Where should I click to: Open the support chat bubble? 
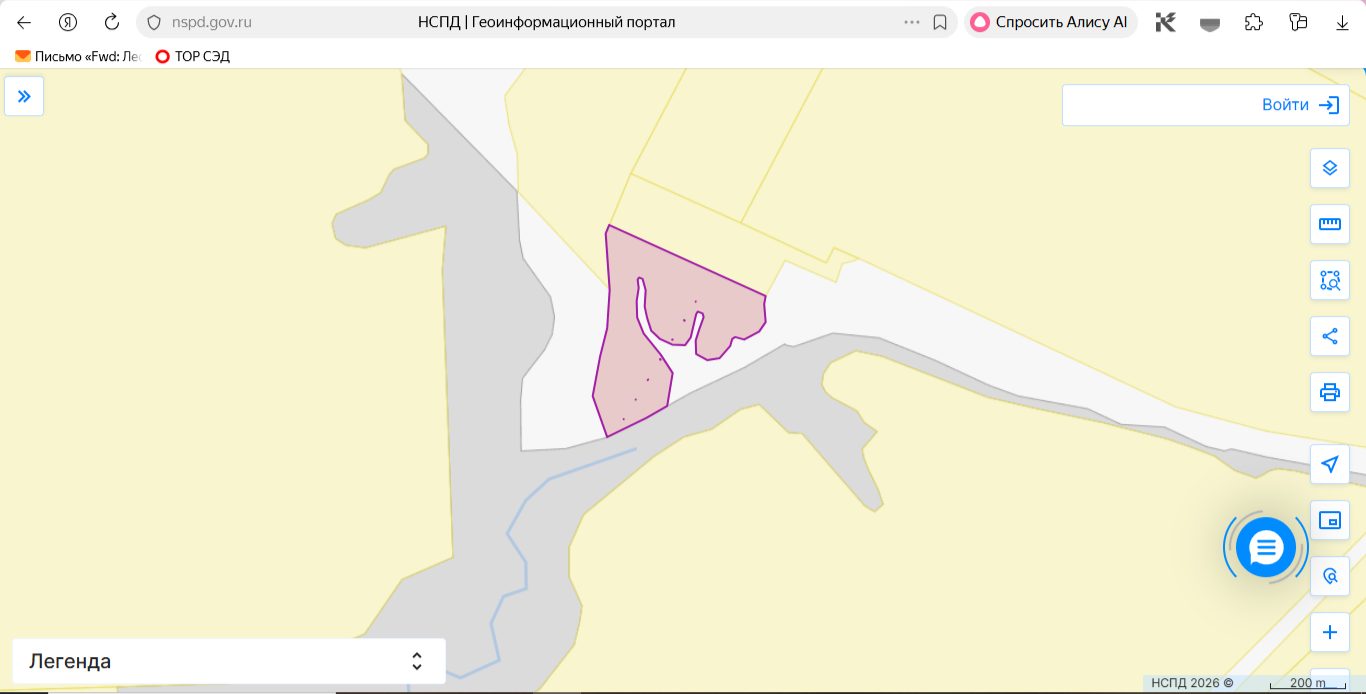(x=1266, y=548)
